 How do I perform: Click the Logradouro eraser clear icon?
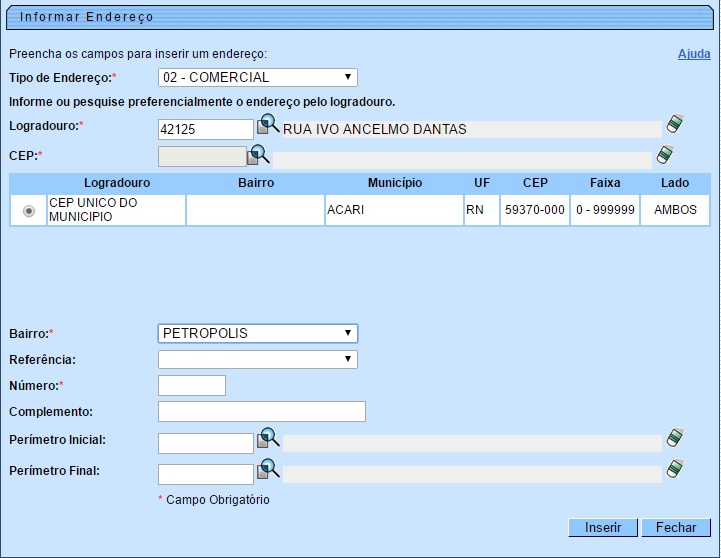point(677,125)
